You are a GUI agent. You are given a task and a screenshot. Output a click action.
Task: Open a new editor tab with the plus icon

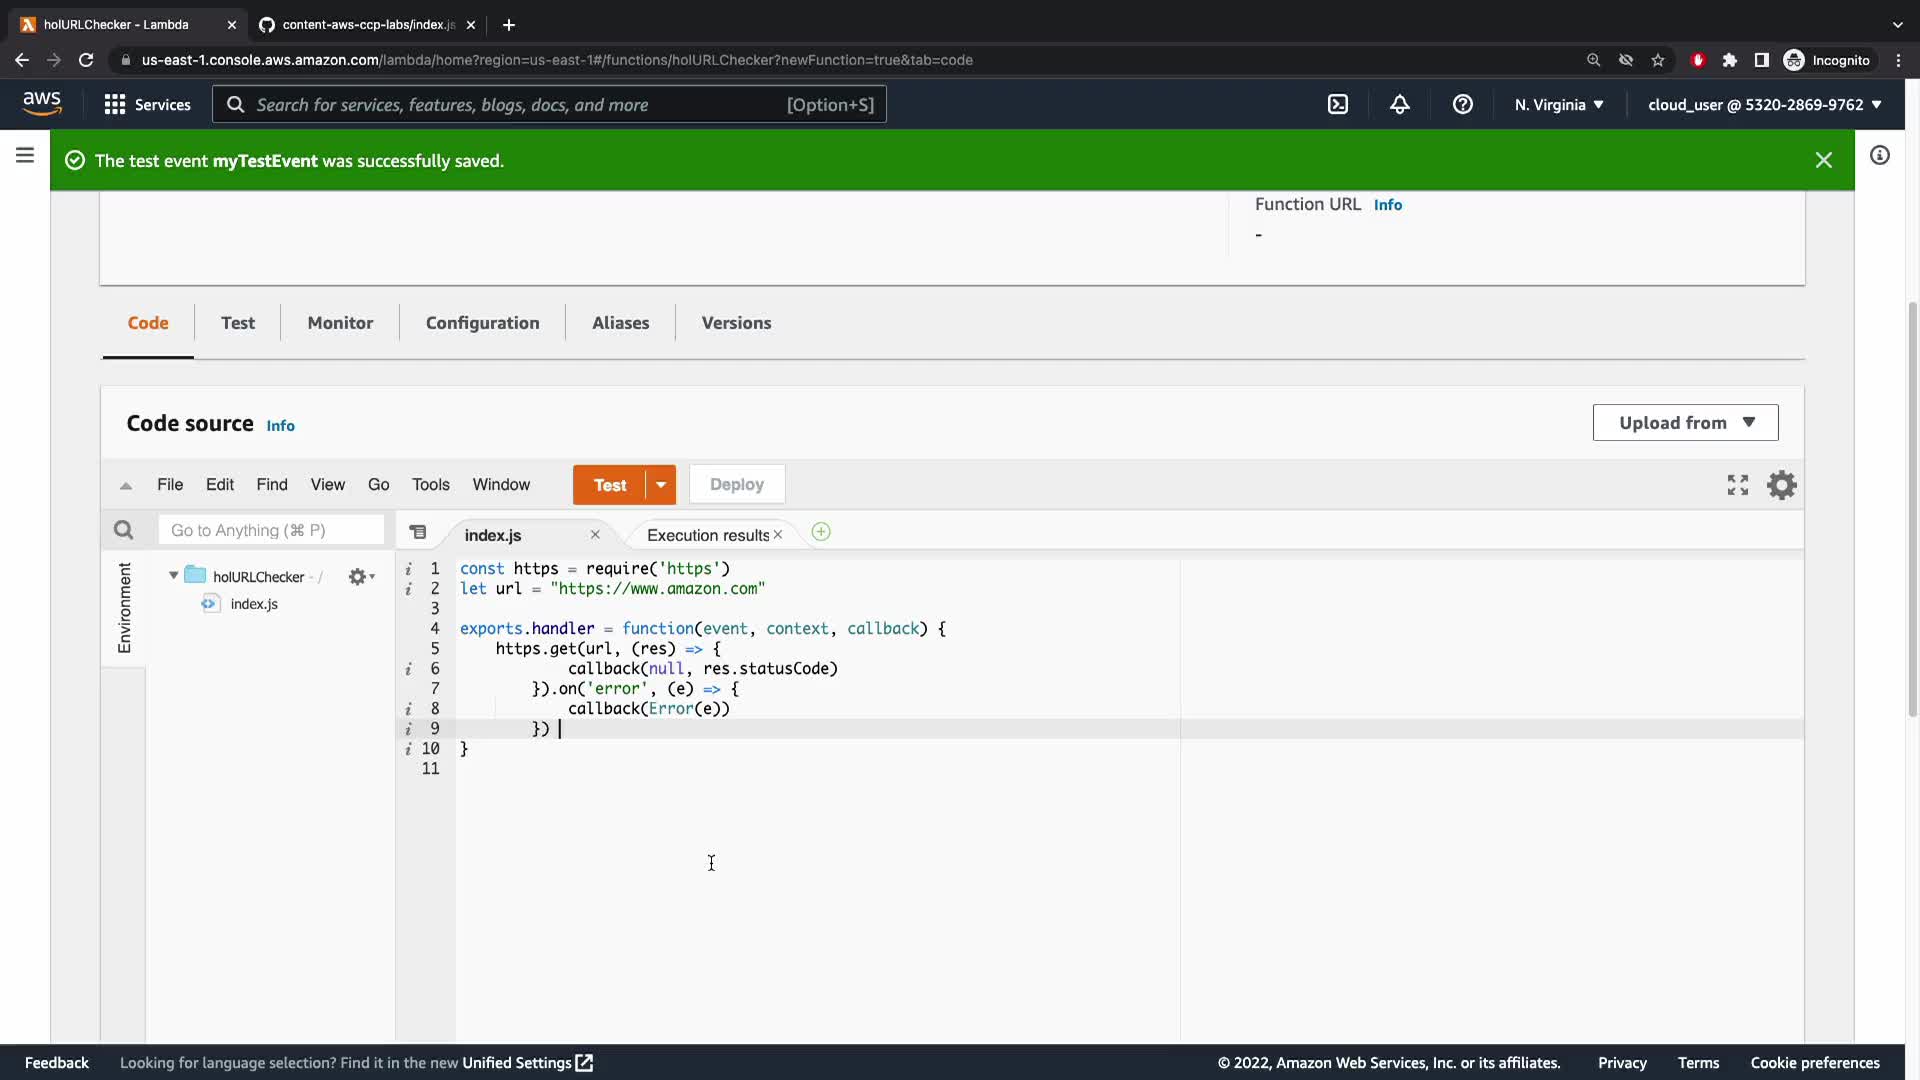(821, 532)
